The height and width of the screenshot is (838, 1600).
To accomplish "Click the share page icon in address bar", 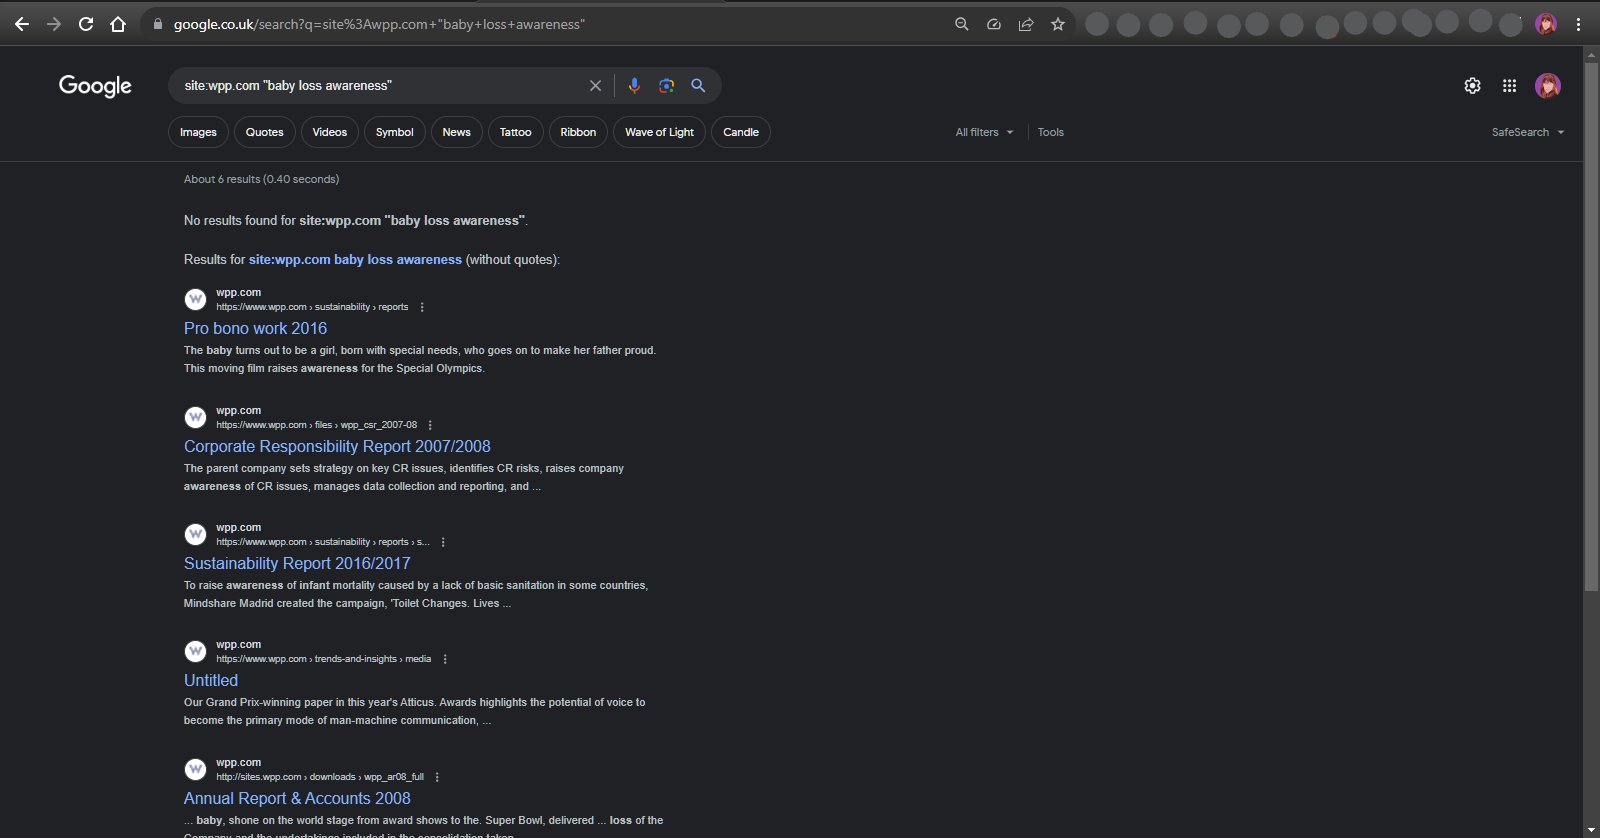I will pyautogui.click(x=1026, y=24).
